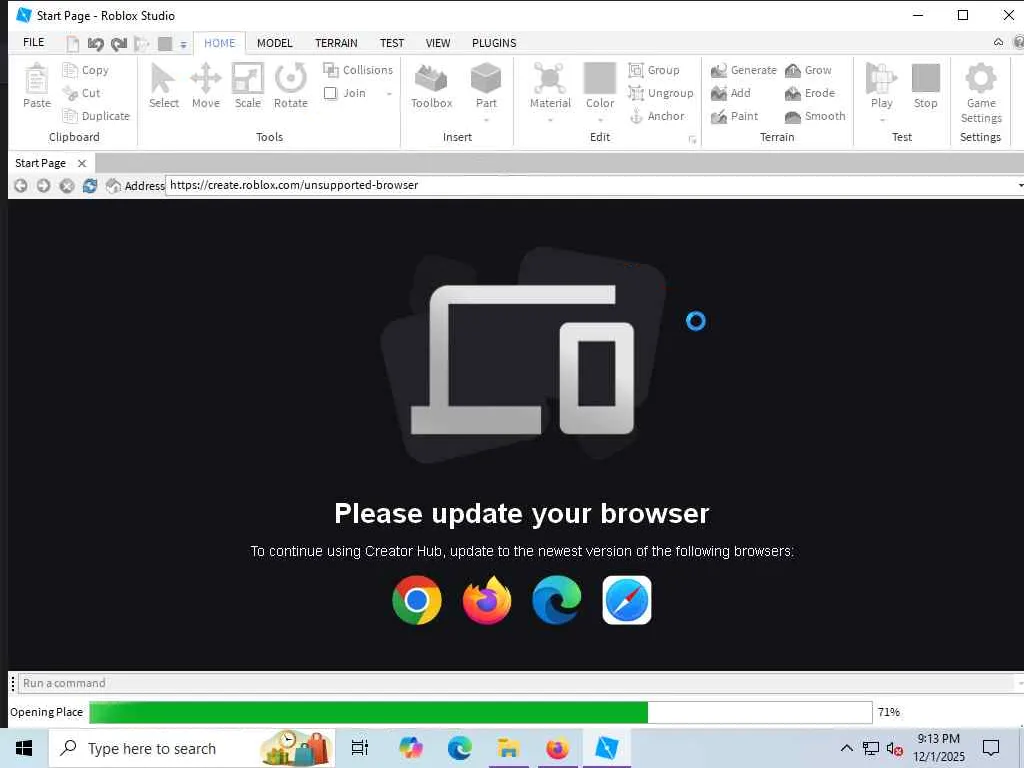Click the Chrome browser icon on page
Viewport: 1024px width, 768px height.
(417, 600)
